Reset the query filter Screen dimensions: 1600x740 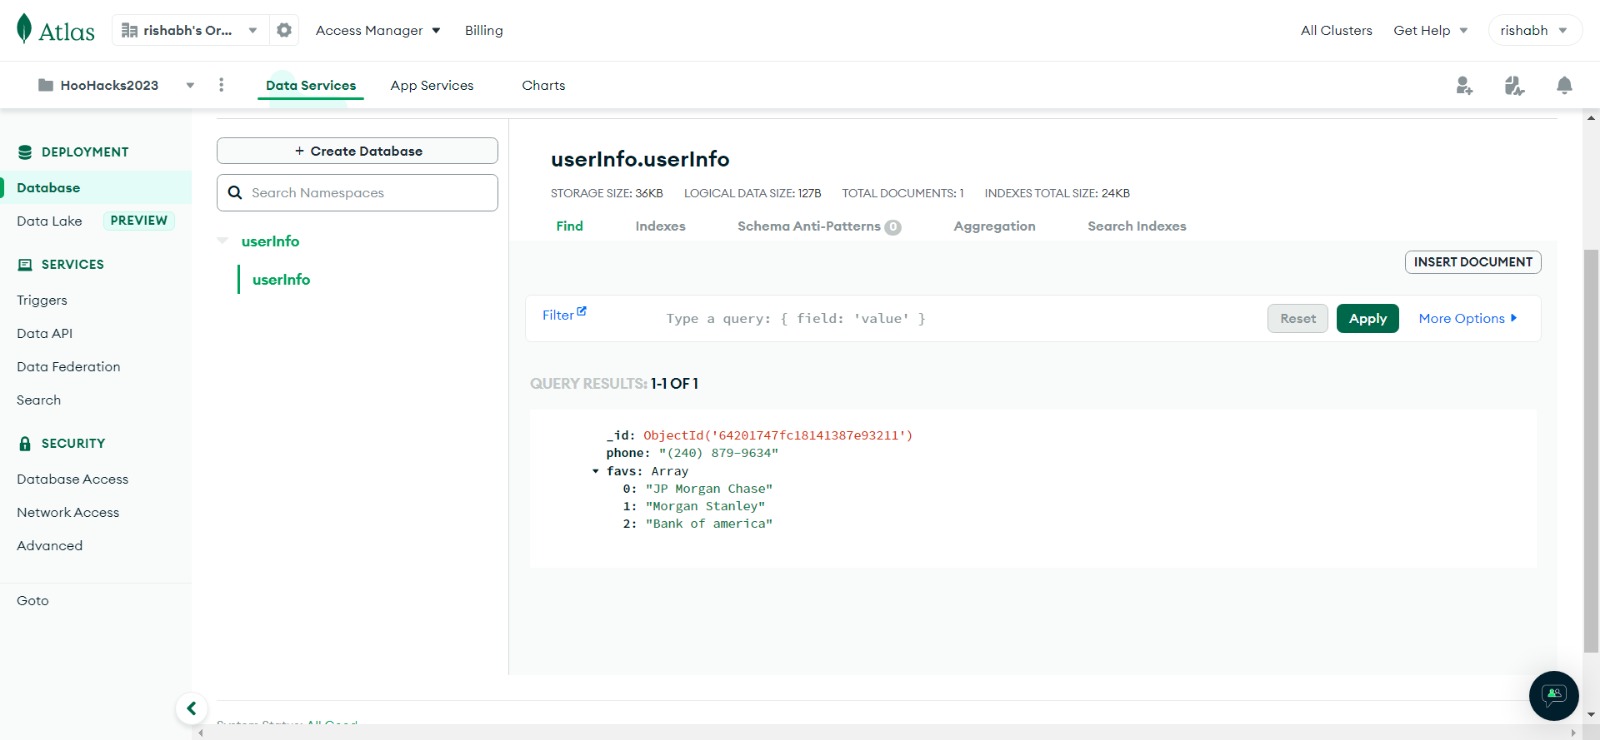[x=1298, y=318]
